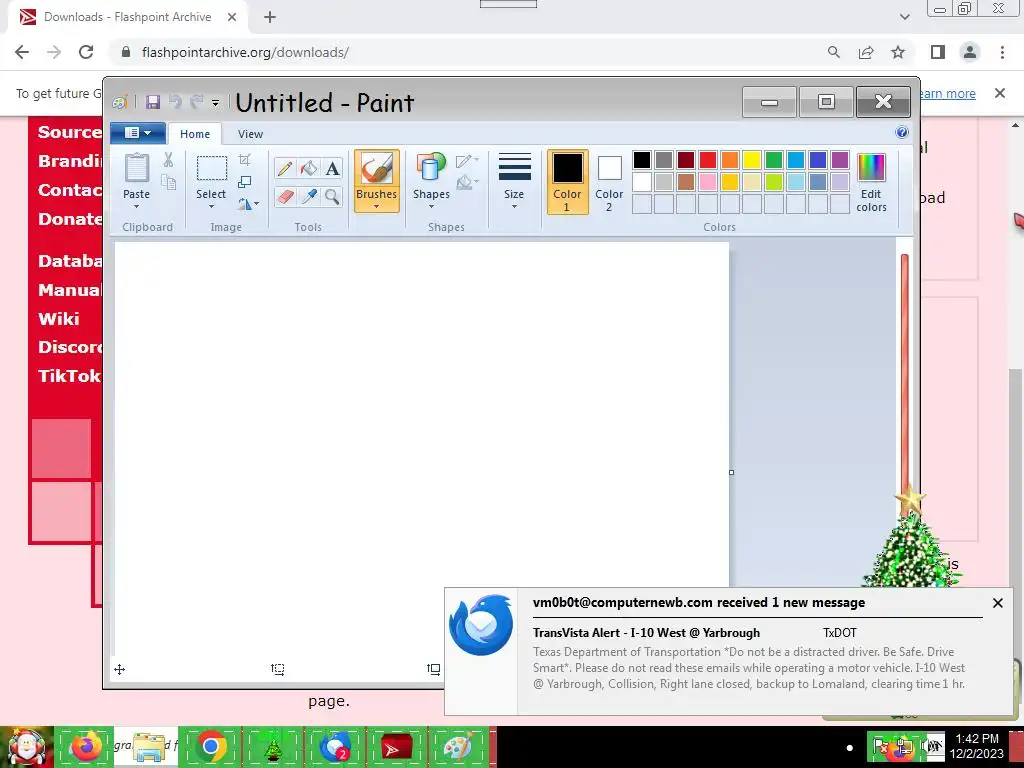
Task: Open Thunderbird from the taskbar
Action: click(334, 747)
